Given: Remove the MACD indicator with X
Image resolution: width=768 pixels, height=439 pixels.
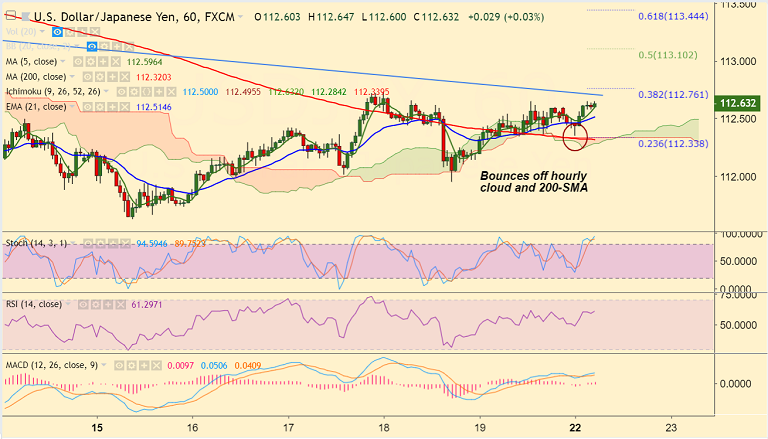Looking at the screenshot, I should click(157, 366).
